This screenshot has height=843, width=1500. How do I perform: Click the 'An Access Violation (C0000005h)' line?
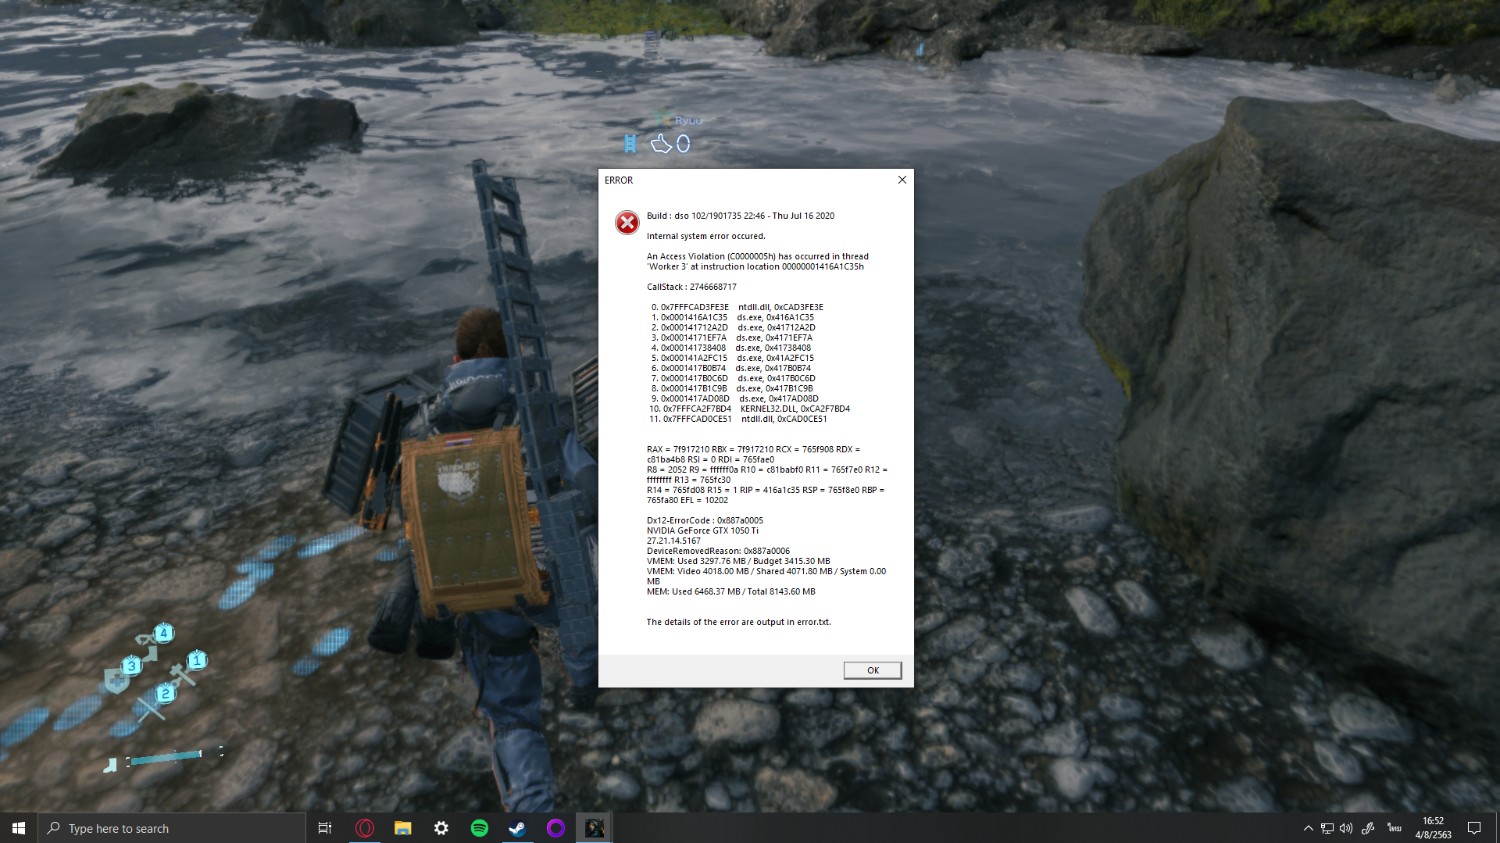(x=757, y=256)
